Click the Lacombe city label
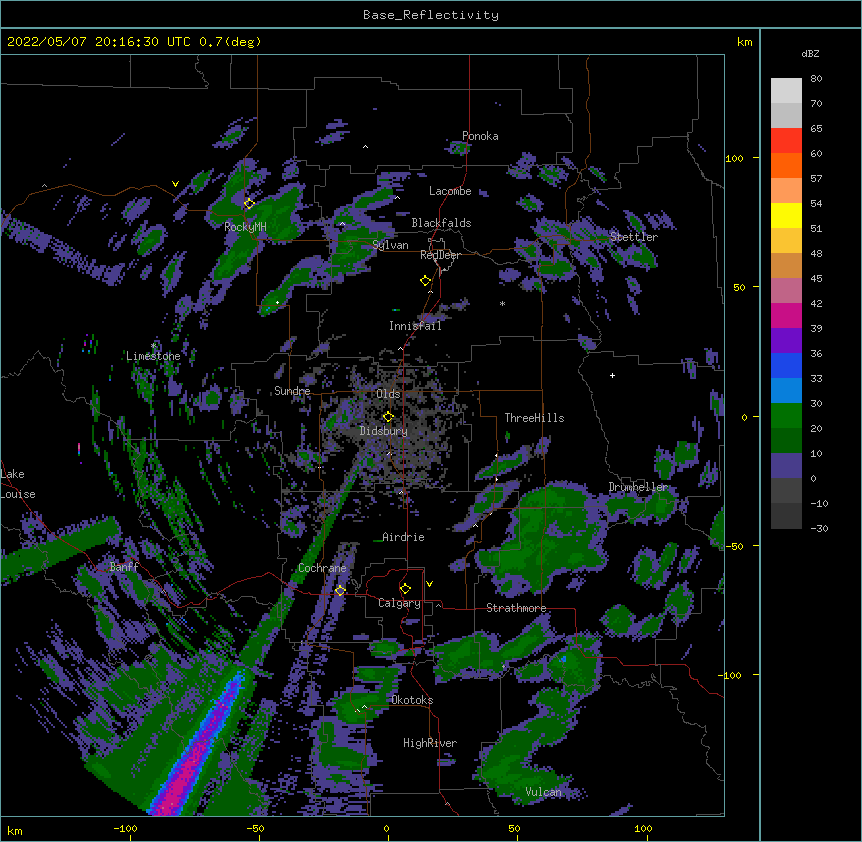This screenshot has height=842, width=862. pos(450,191)
